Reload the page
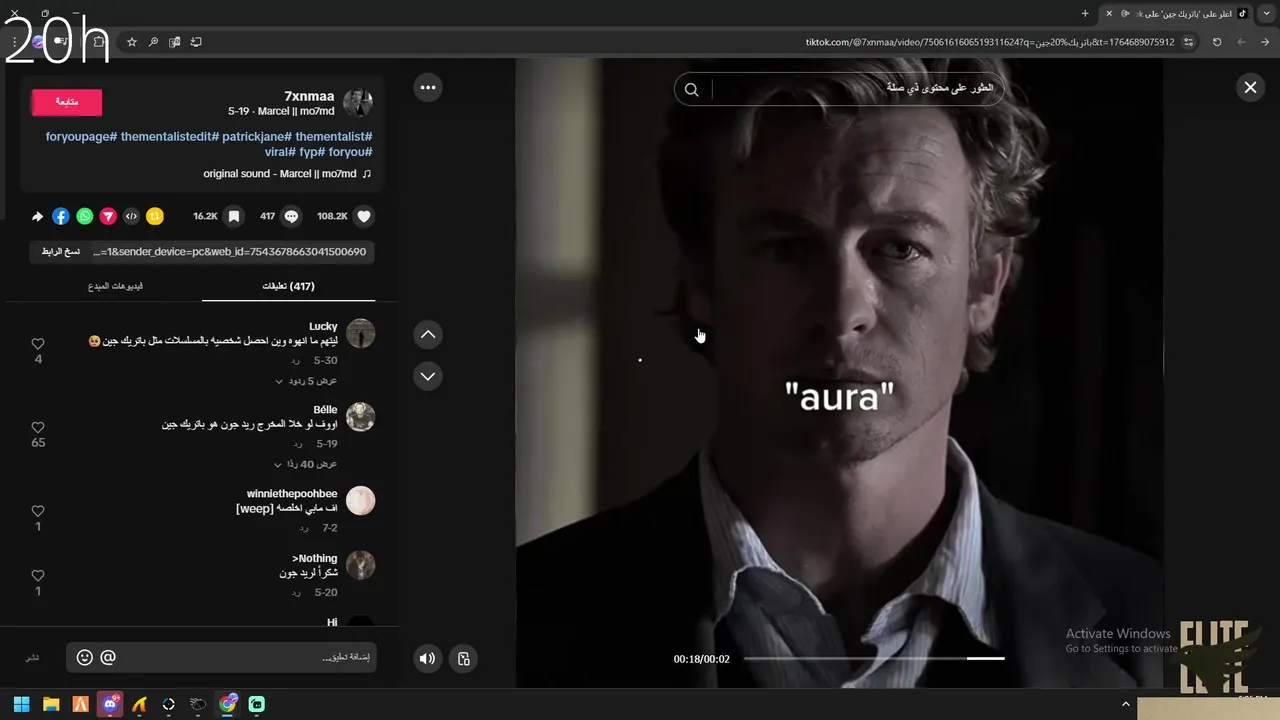This screenshot has height=720, width=1280. (1217, 42)
